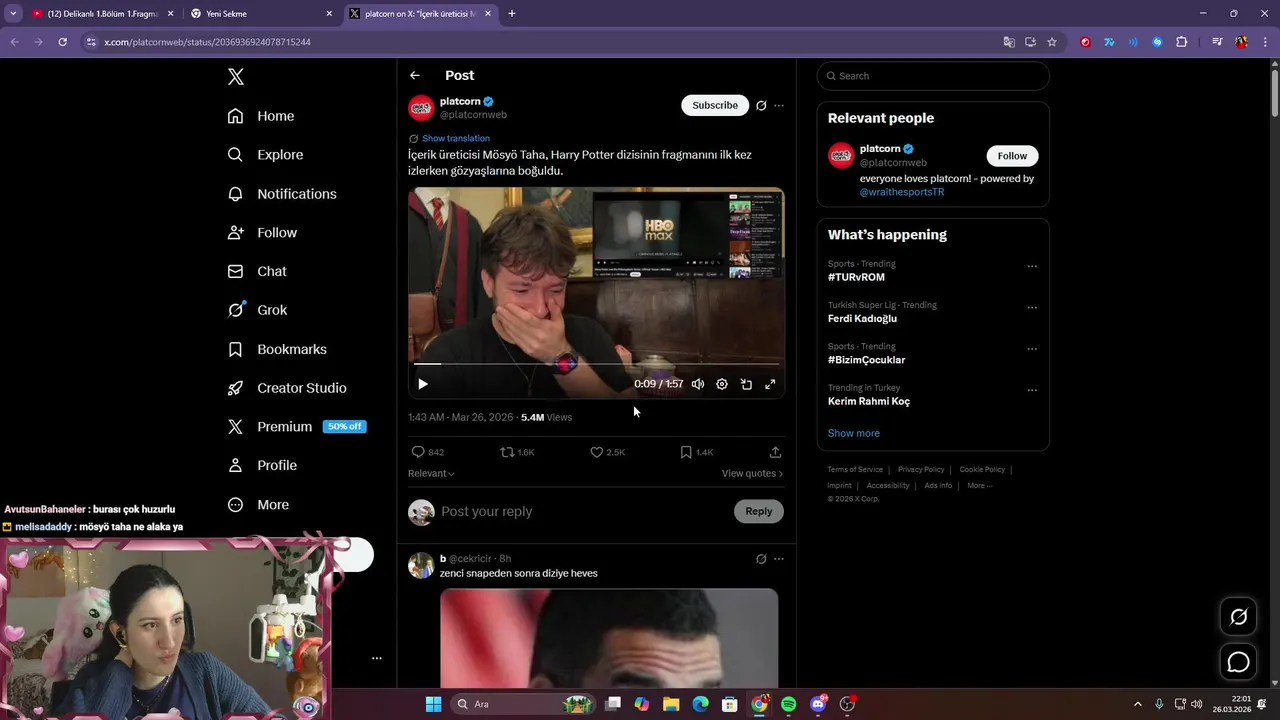Screen dimensions: 1280x720
Task: Click the translate icon in address bar
Action: pos(1009,42)
